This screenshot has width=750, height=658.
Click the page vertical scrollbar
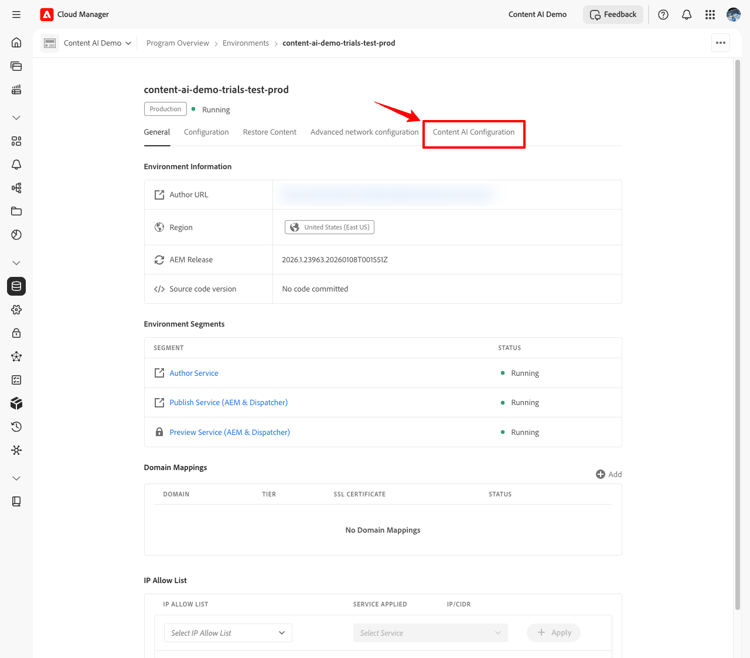(737, 335)
